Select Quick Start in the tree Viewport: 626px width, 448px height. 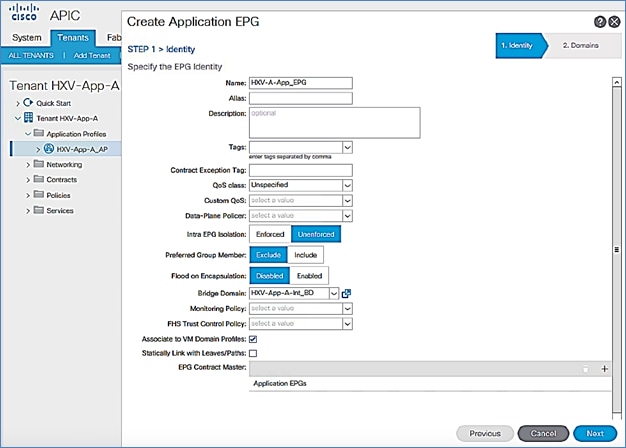tap(53, 103)
